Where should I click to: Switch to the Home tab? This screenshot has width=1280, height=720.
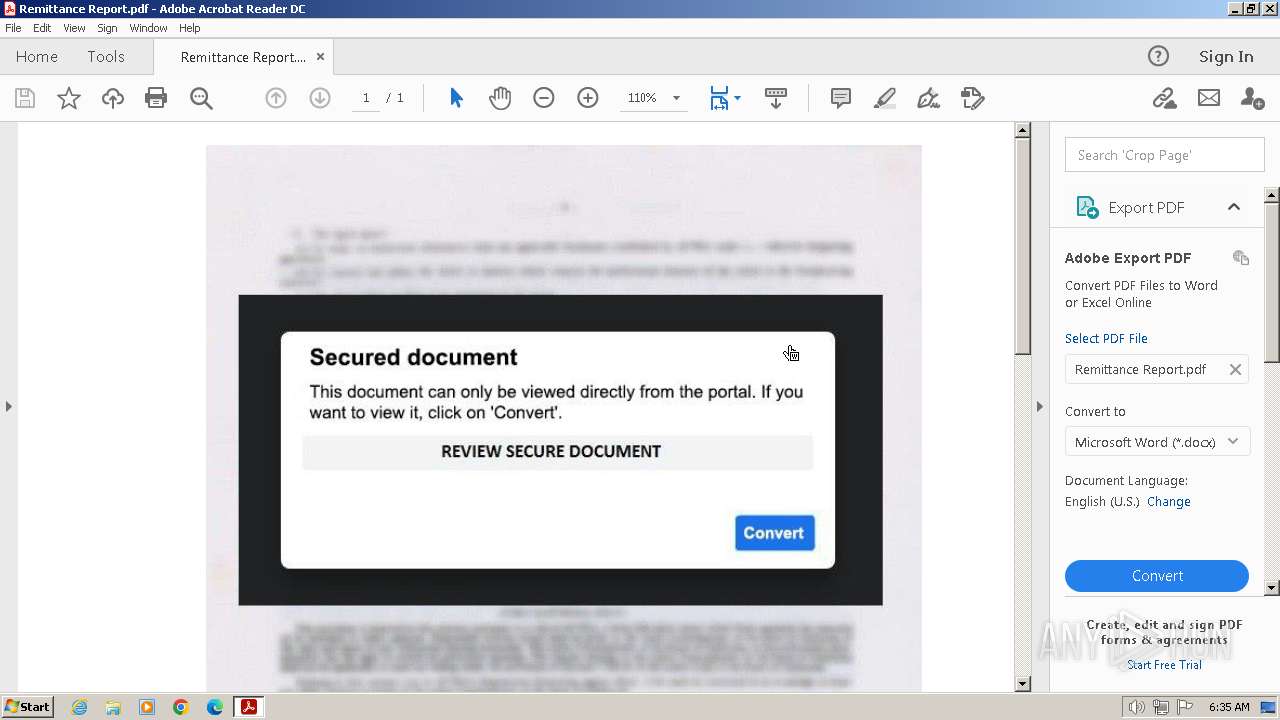coord(37,57)
